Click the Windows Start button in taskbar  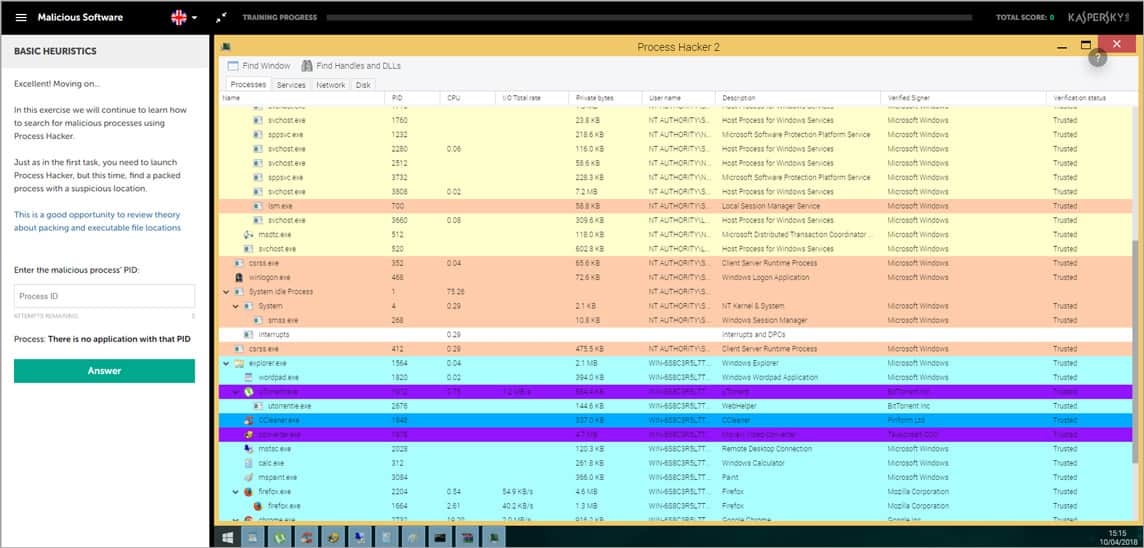pos(228,537)
